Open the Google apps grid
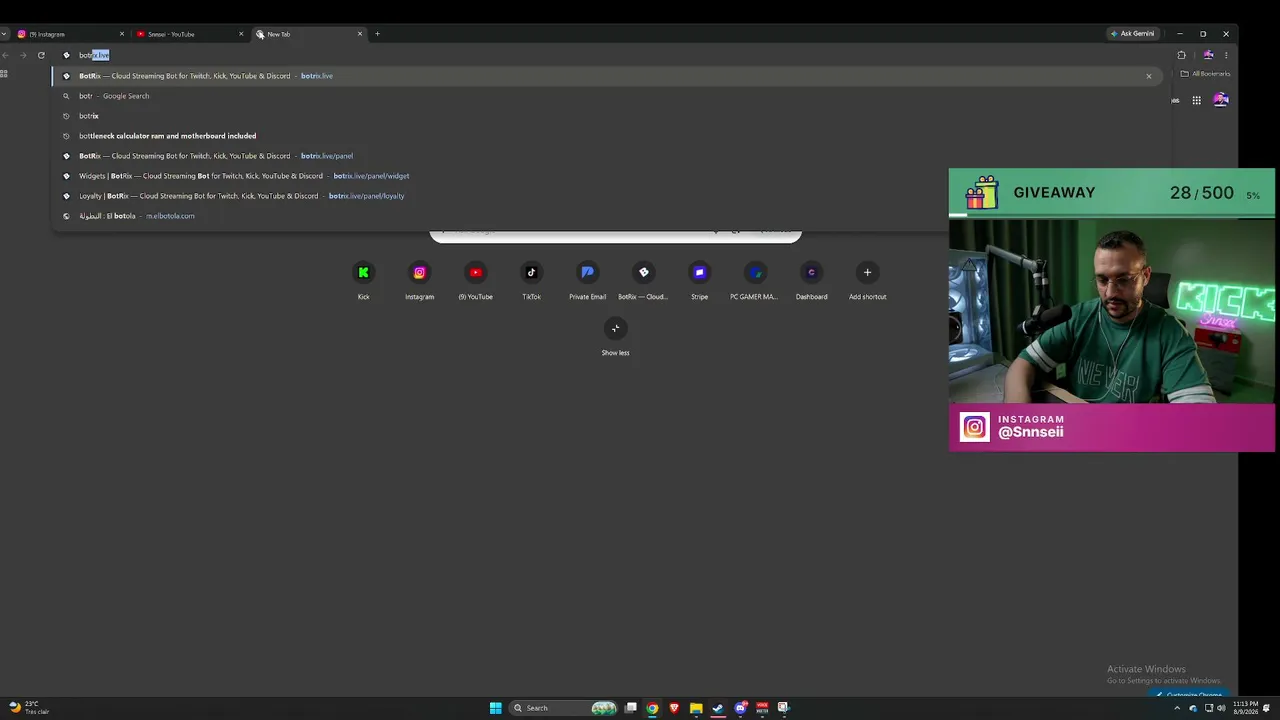The width and height of the screenshot is (1280, 720). [x=1196, y=100]
